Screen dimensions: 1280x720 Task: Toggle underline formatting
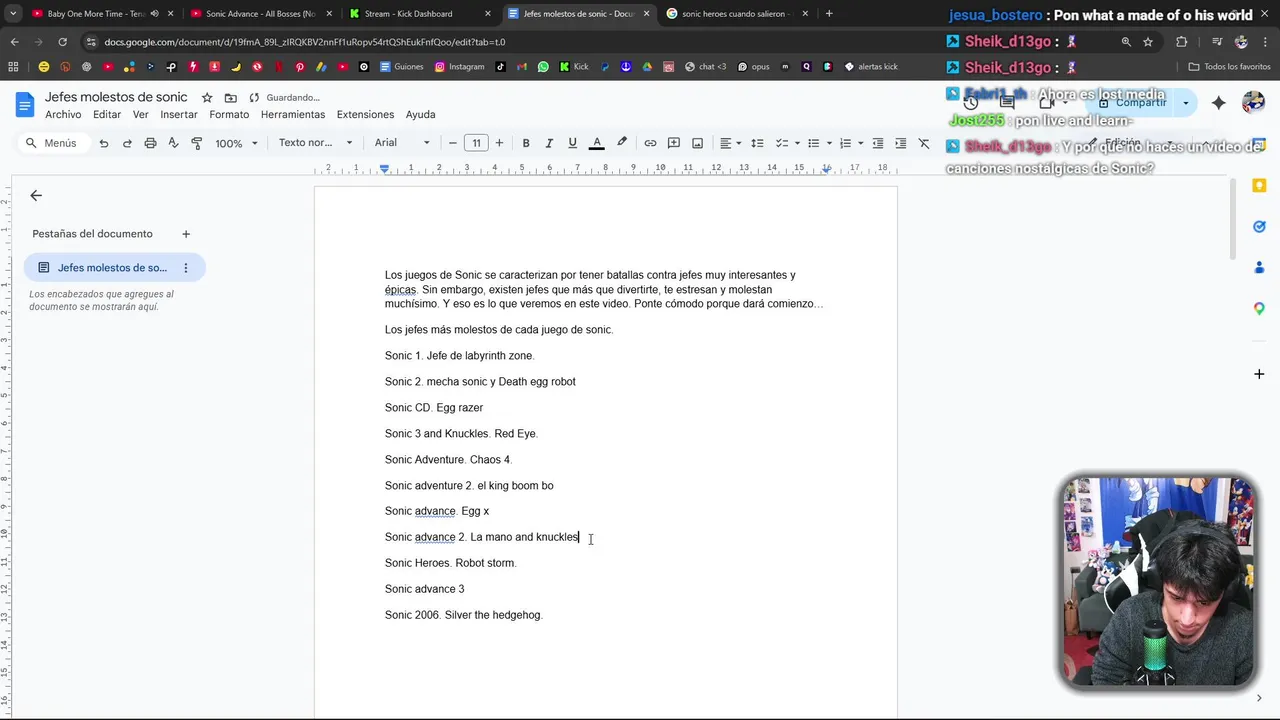[572, 143]
